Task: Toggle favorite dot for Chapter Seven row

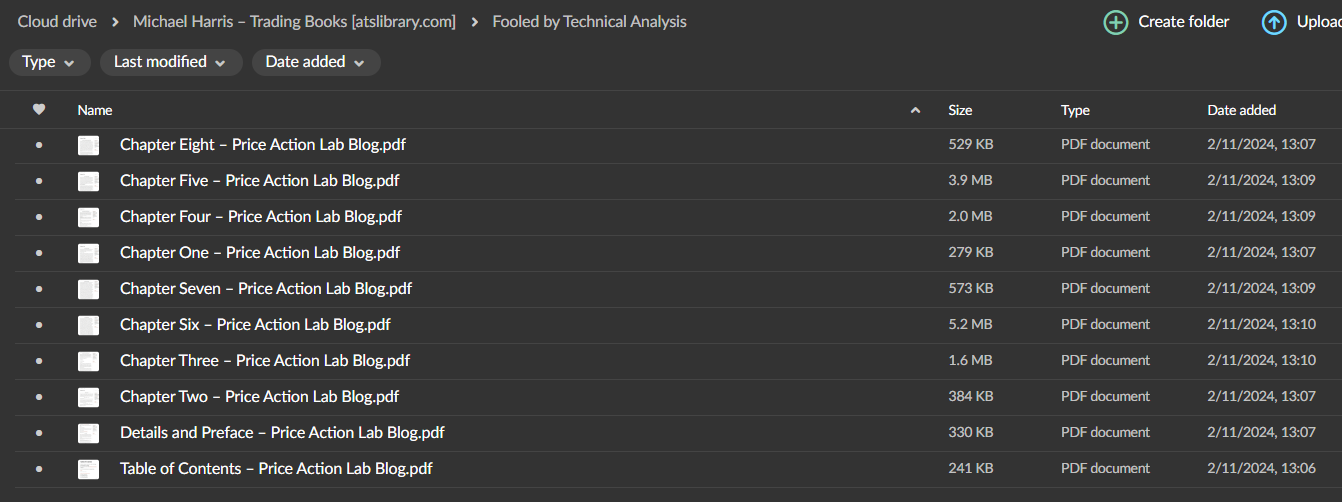Action: [39, 289]
